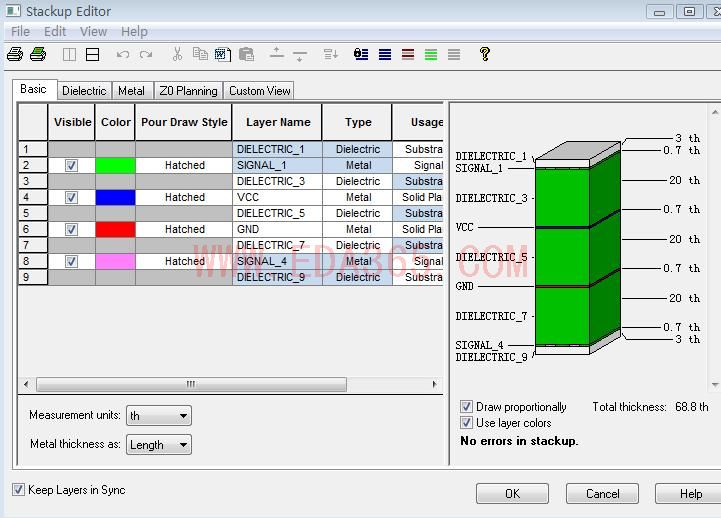The image size is (721, 518).
Task: Click the Pour Draw Style column header
Action: coord(184,122)
